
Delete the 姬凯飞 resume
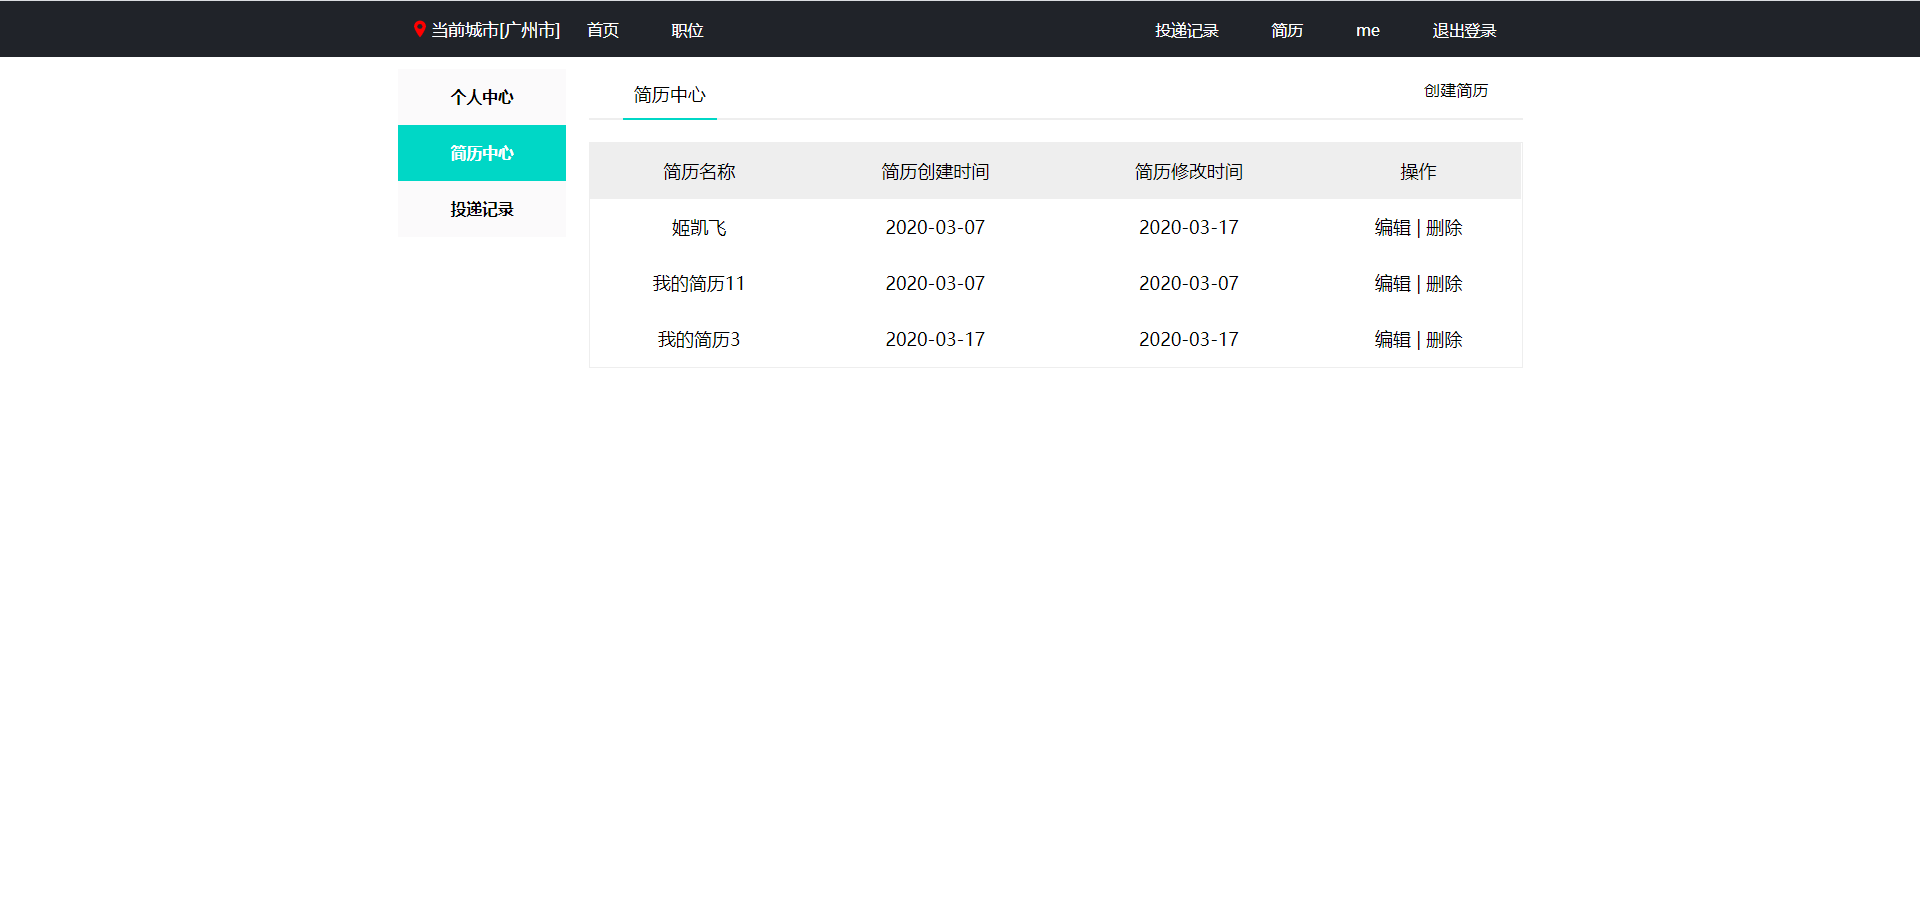[1444, 228]
